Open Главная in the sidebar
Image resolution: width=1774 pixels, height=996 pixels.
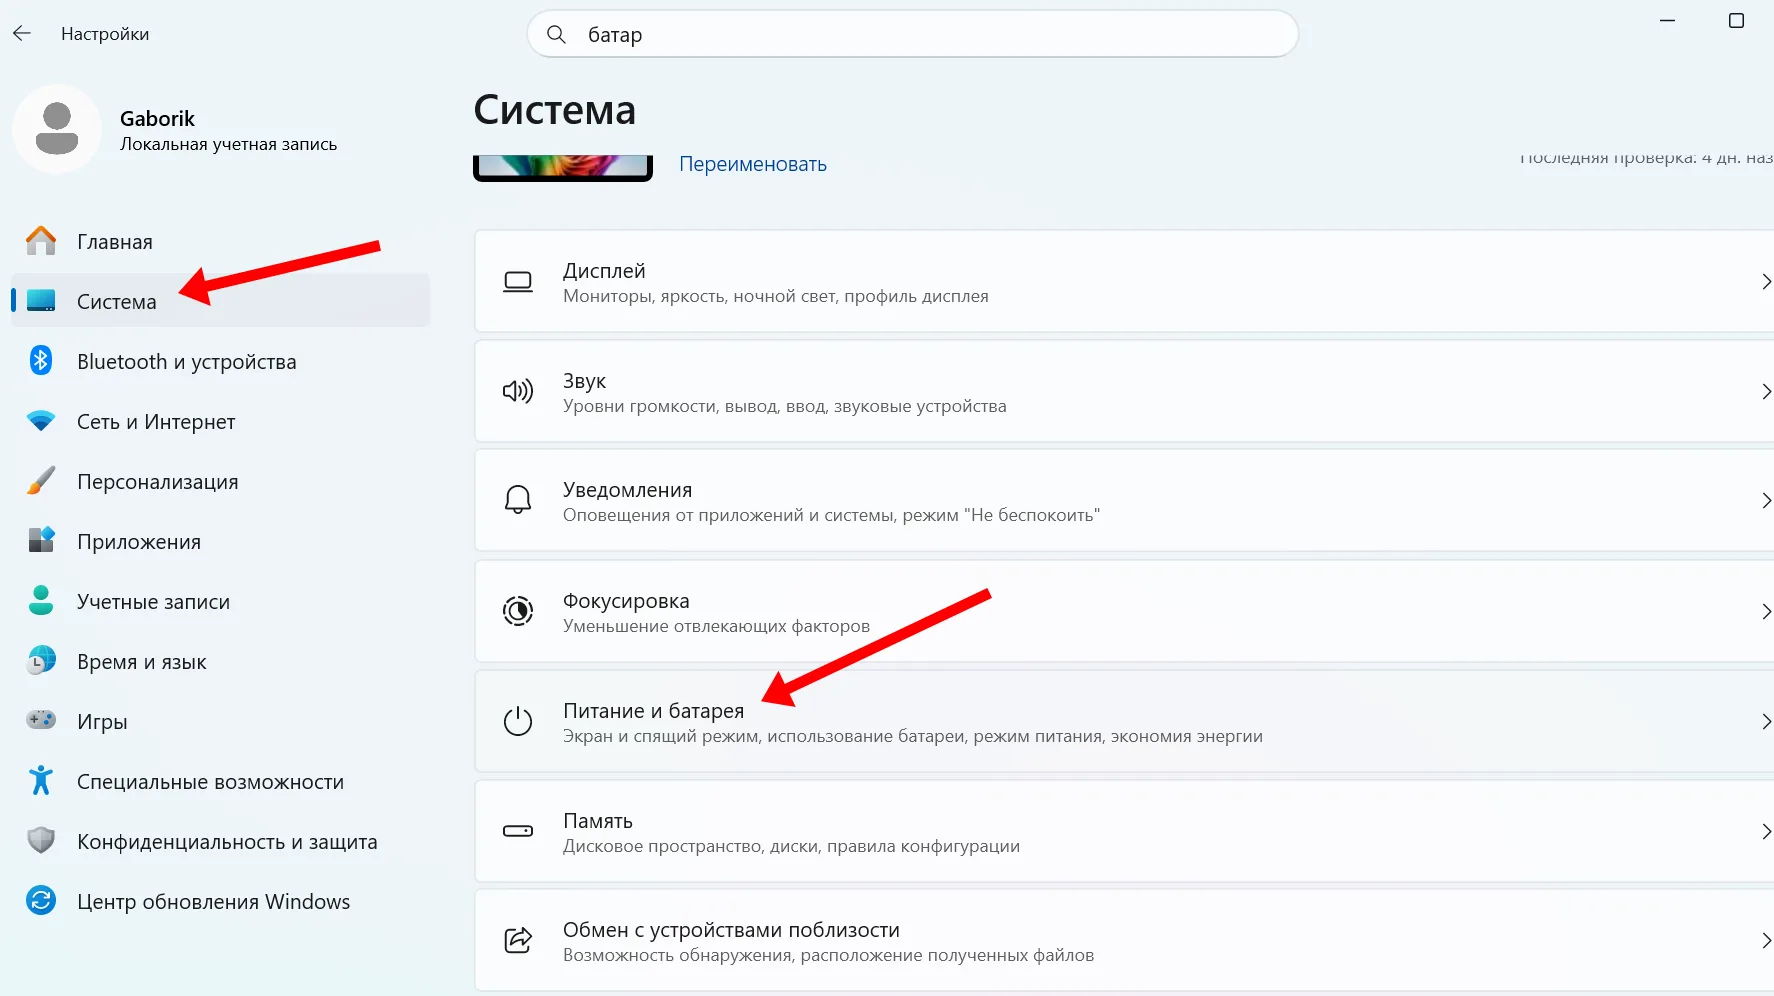tap(220, 241)
